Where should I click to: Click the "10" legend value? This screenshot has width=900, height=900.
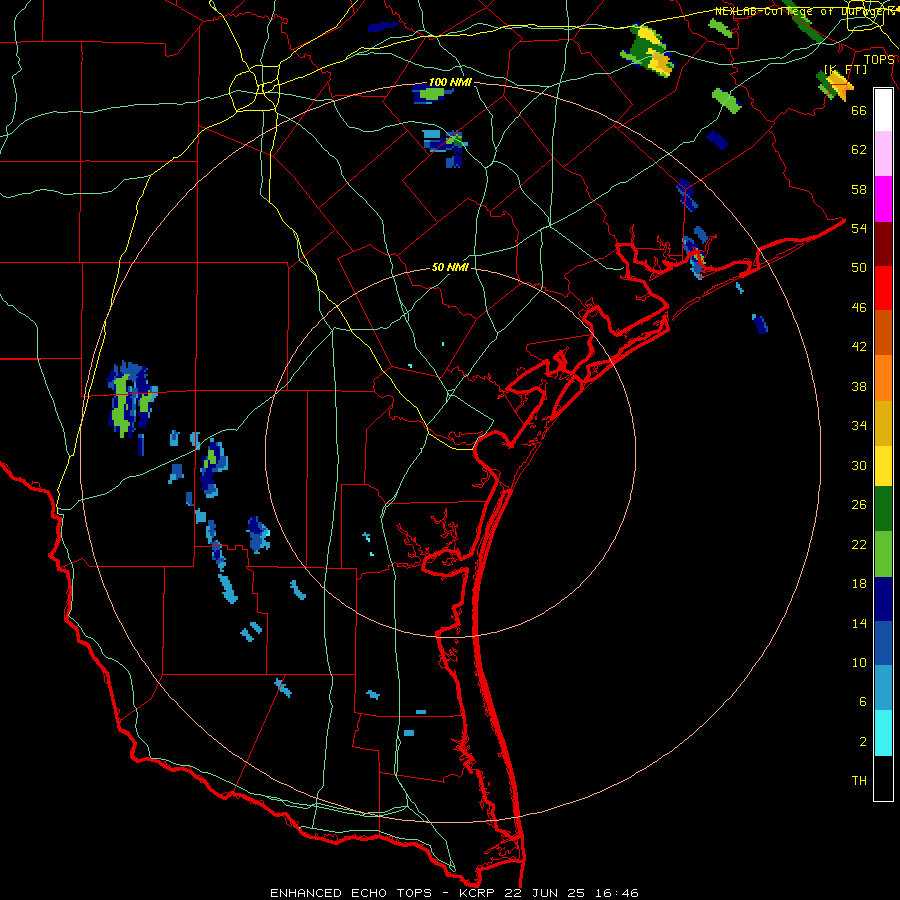(859, 662)
